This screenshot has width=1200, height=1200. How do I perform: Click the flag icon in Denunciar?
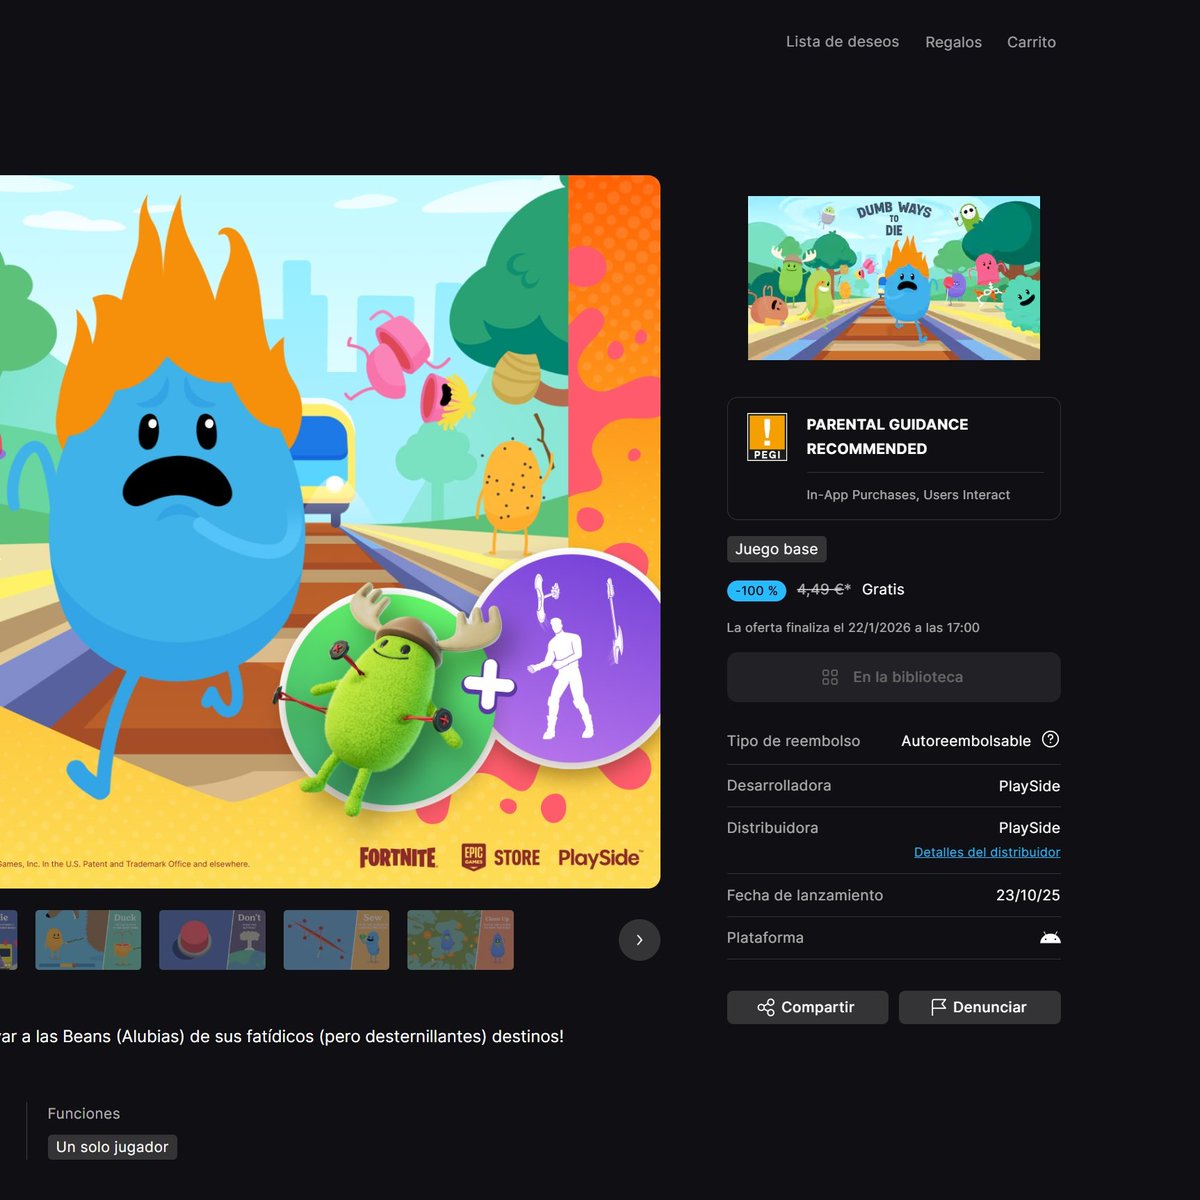(x=938, y=1007)
